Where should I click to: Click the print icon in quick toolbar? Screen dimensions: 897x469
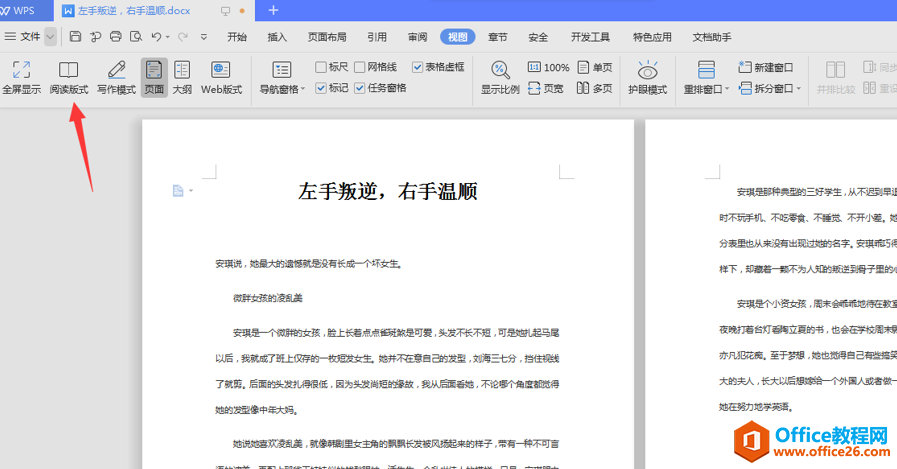pos(116,37)
